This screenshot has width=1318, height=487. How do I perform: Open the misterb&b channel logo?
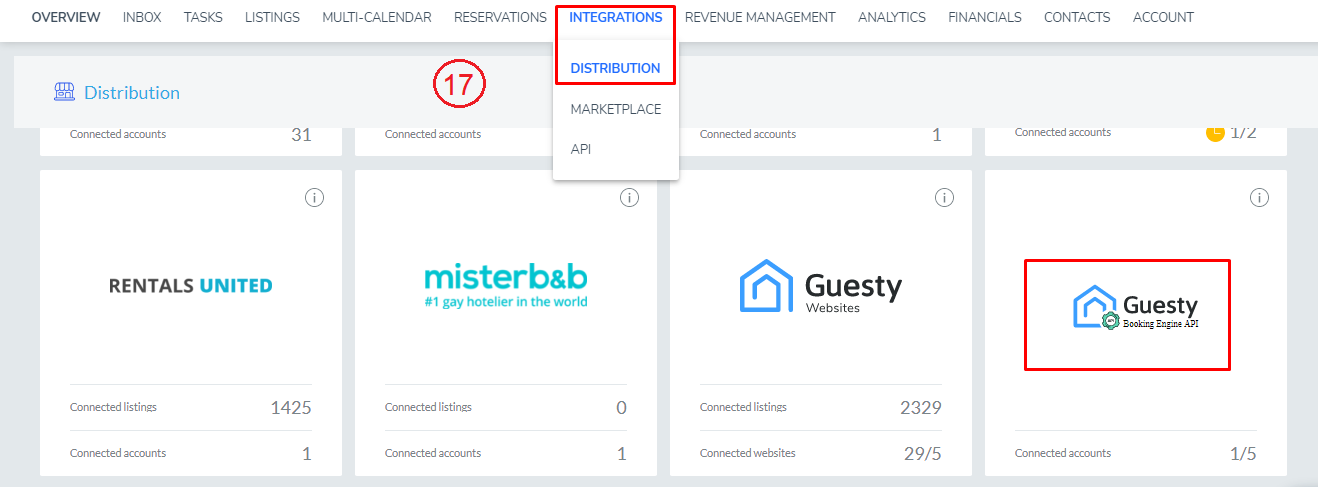pyautogui.click(x=506, y=286)
